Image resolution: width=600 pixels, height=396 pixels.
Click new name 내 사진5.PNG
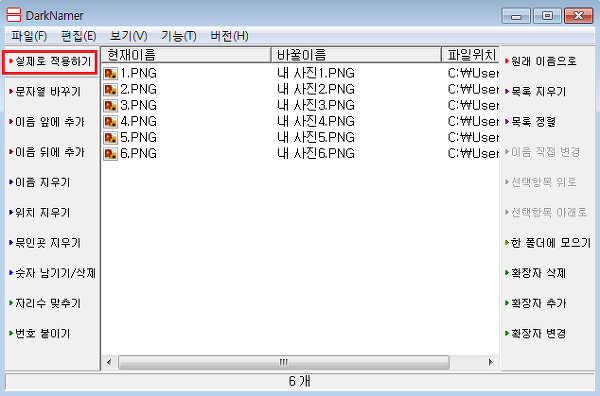pyautogui.click(x=316, y=137)
